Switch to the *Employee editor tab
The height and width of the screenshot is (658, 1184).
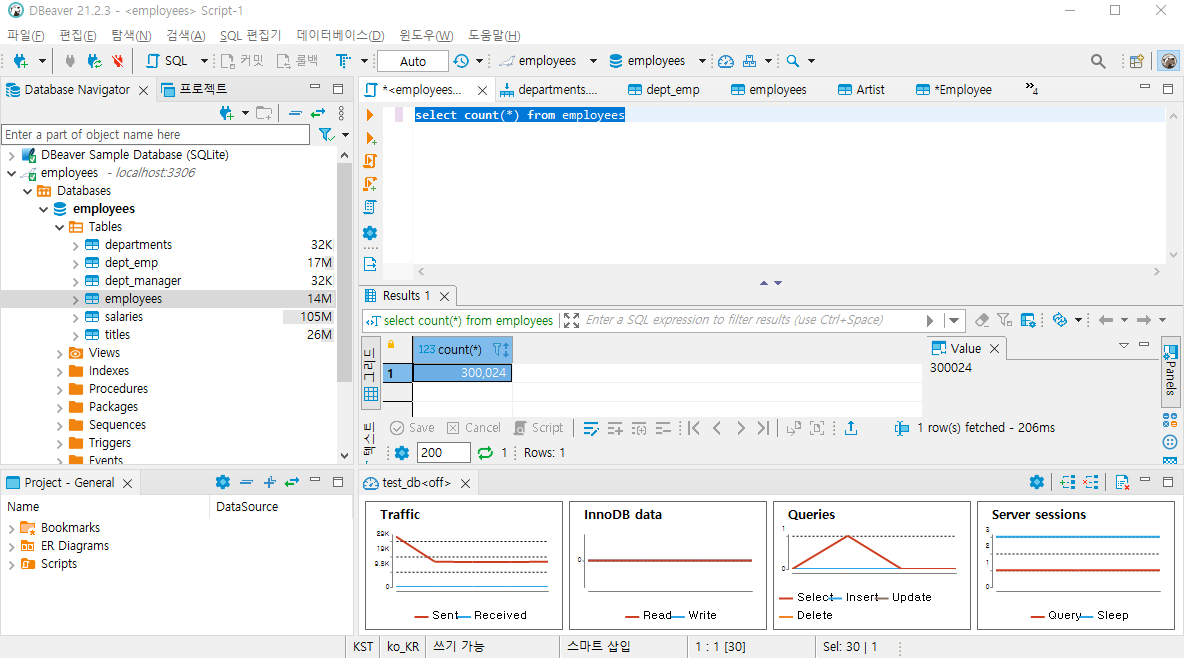(954, 90)
